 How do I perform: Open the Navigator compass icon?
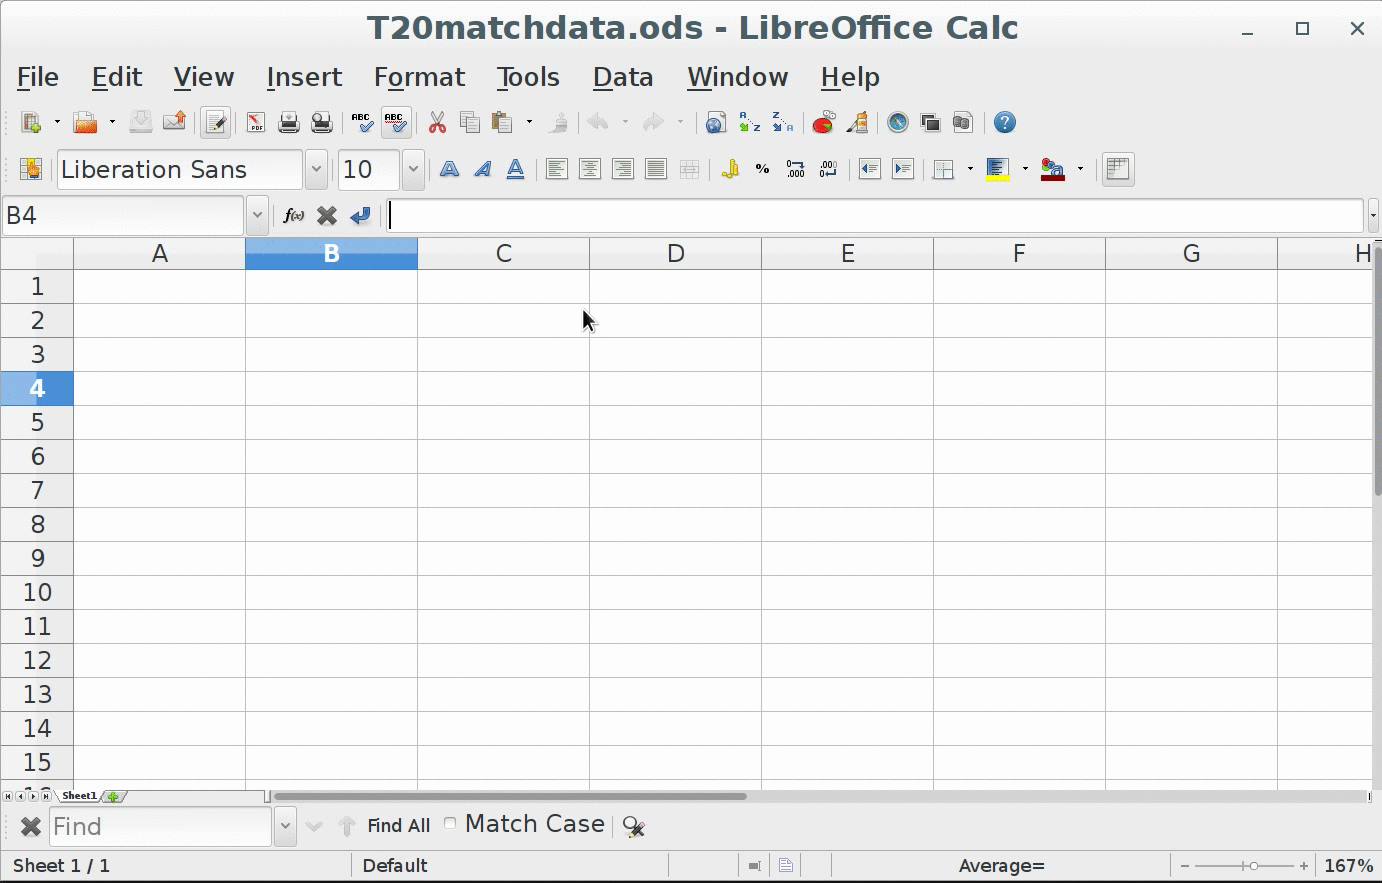tap(898, 123)
